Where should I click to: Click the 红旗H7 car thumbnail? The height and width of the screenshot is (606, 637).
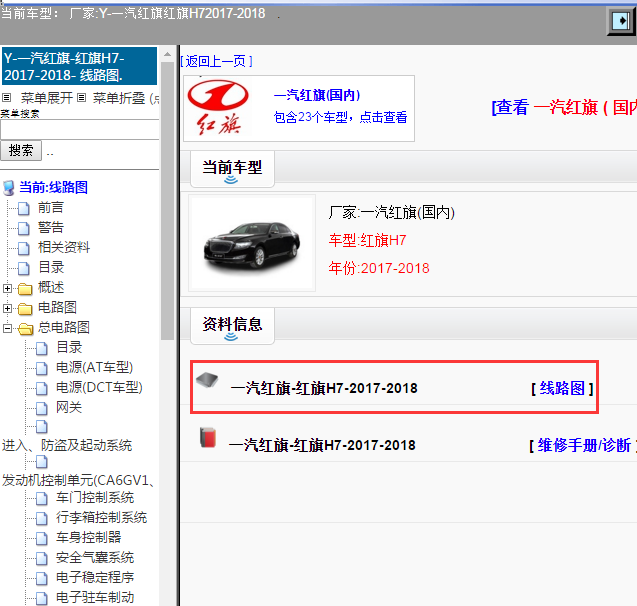click(x=252, y=243)
